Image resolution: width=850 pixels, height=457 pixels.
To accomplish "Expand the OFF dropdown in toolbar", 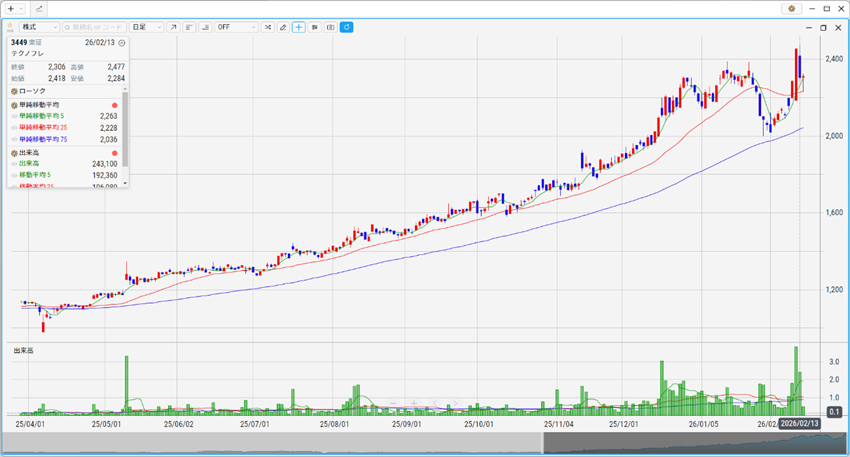I will (x=236, y=27).
